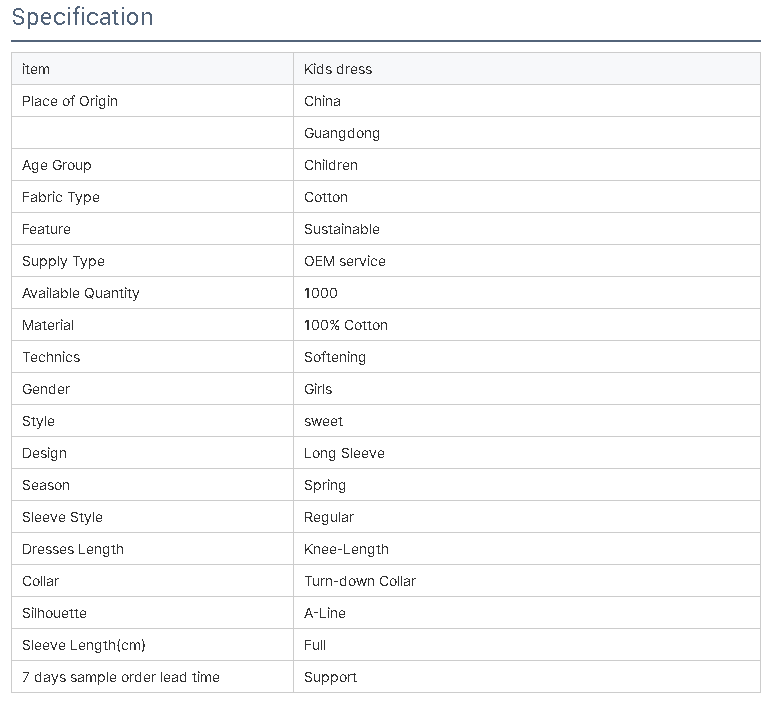Click the Sleeve Style label
This screenshot has width=784, height=704.
[62, 518]
